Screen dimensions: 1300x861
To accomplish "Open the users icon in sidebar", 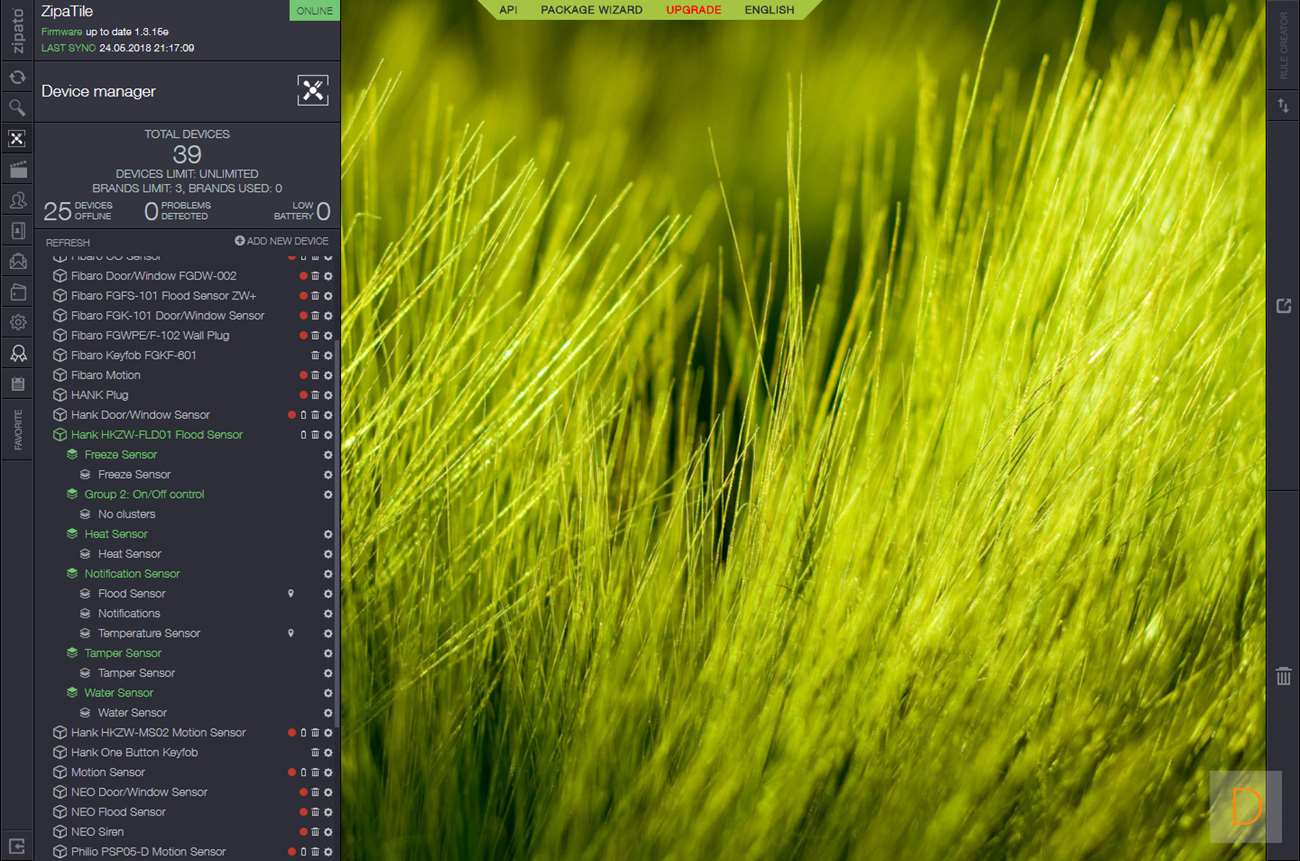I will pyautogui.click(x=17, y=201).
